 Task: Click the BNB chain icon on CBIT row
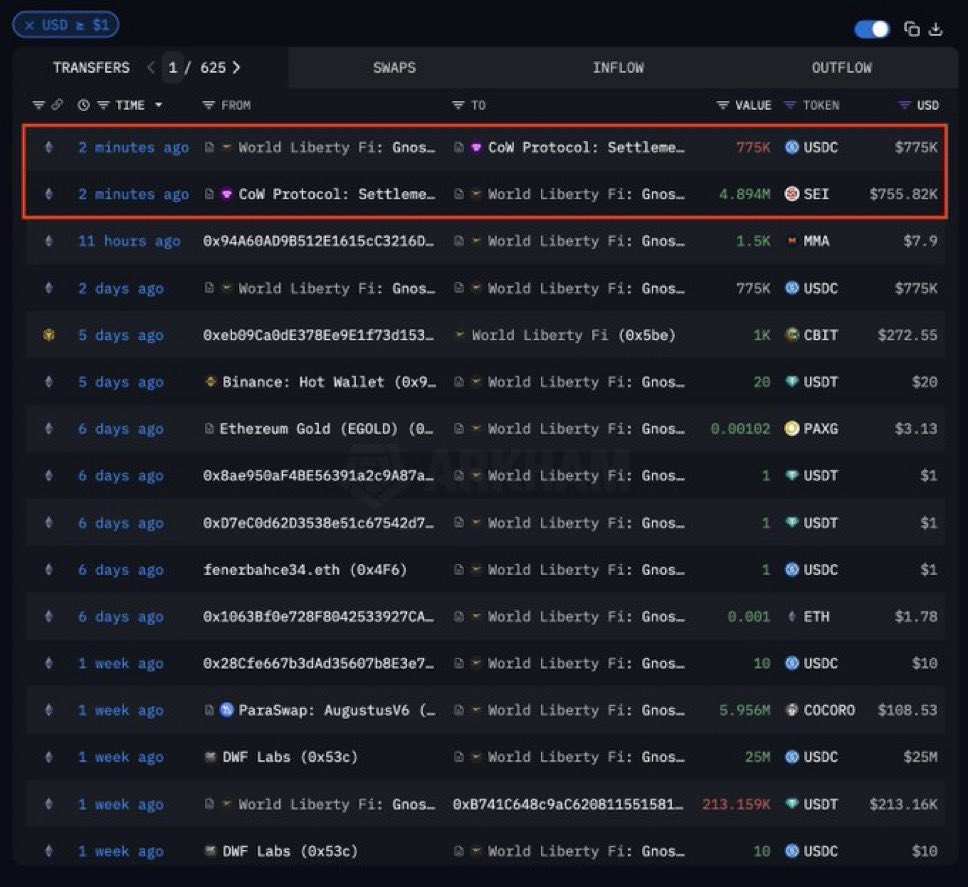(49, 335)
